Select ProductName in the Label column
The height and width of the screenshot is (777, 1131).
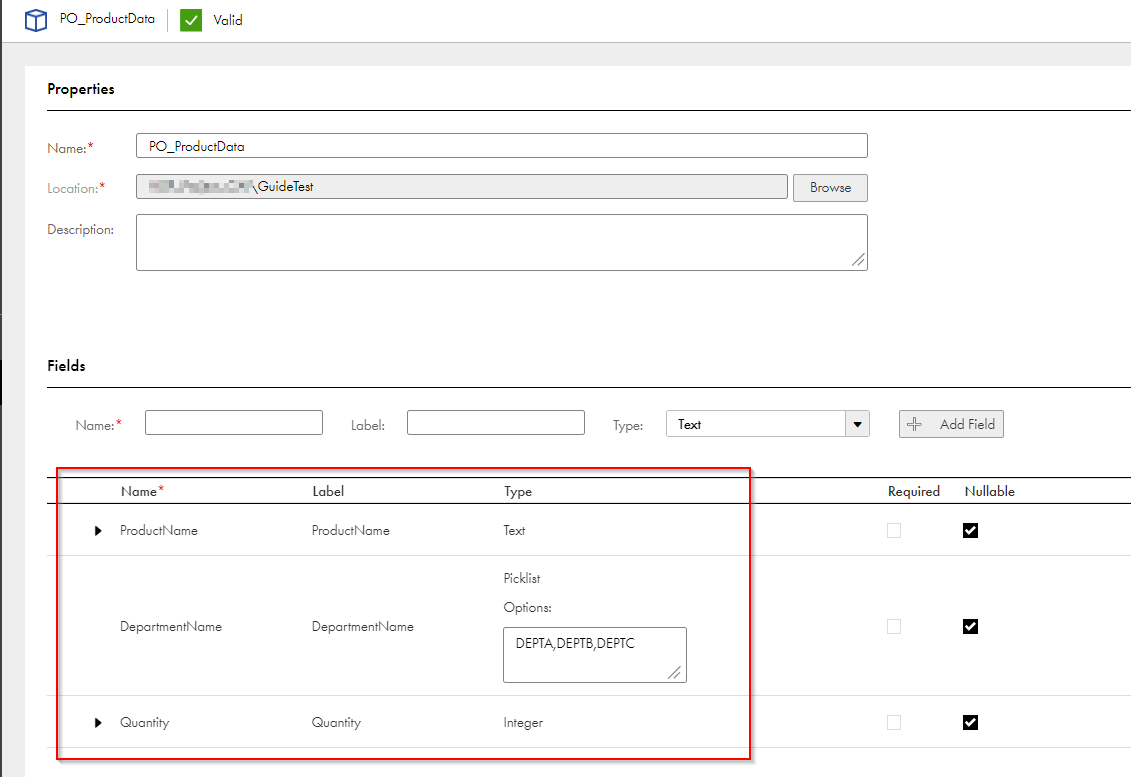[x=351, y=530]
